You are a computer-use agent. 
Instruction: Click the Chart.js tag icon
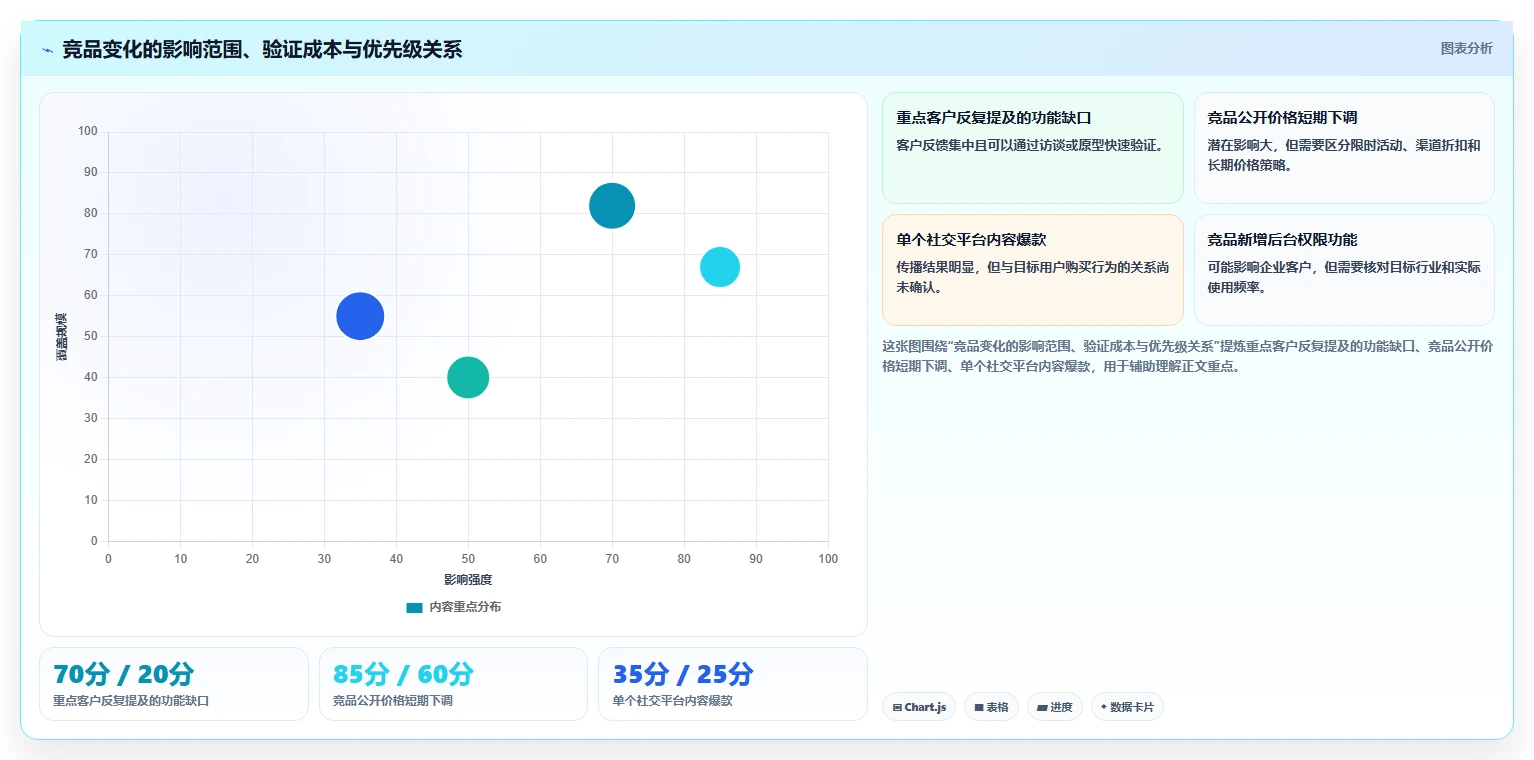click(897, 708)
